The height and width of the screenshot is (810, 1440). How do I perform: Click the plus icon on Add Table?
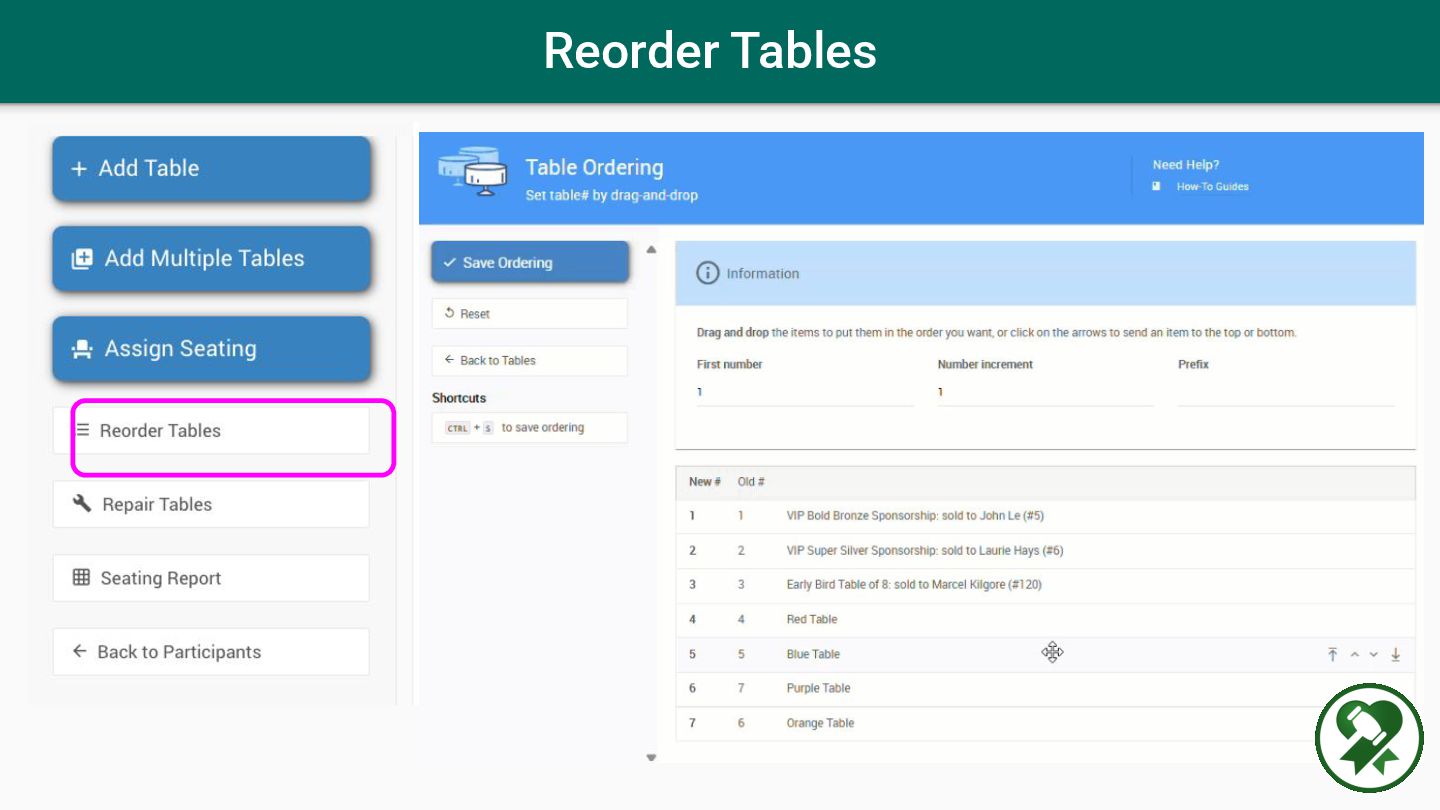click(79, 169)
